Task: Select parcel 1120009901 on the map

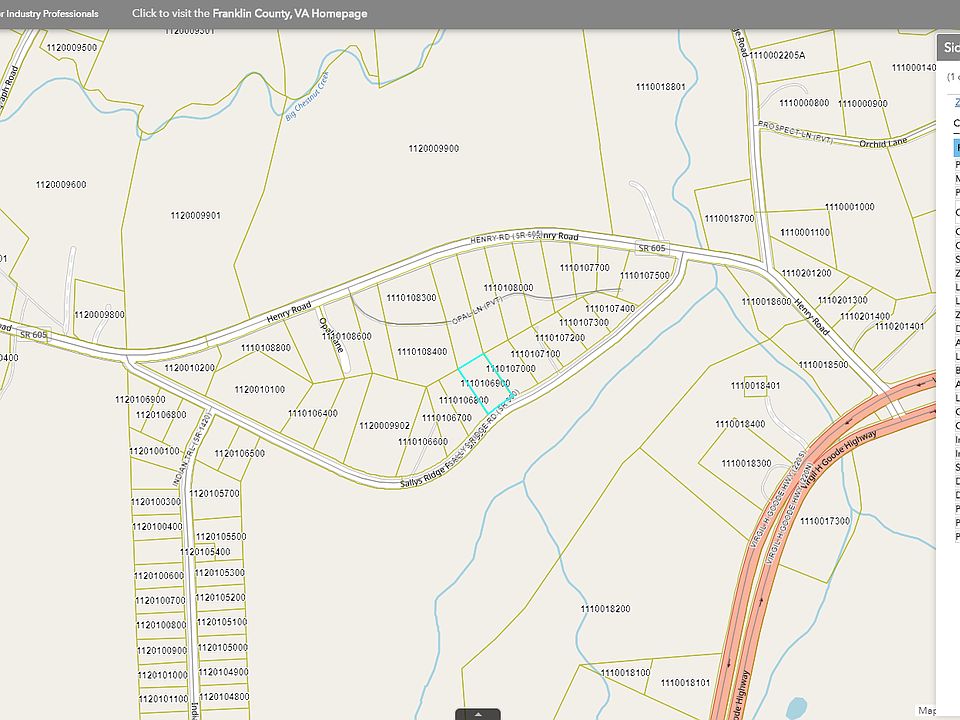Action: [195, 215]
